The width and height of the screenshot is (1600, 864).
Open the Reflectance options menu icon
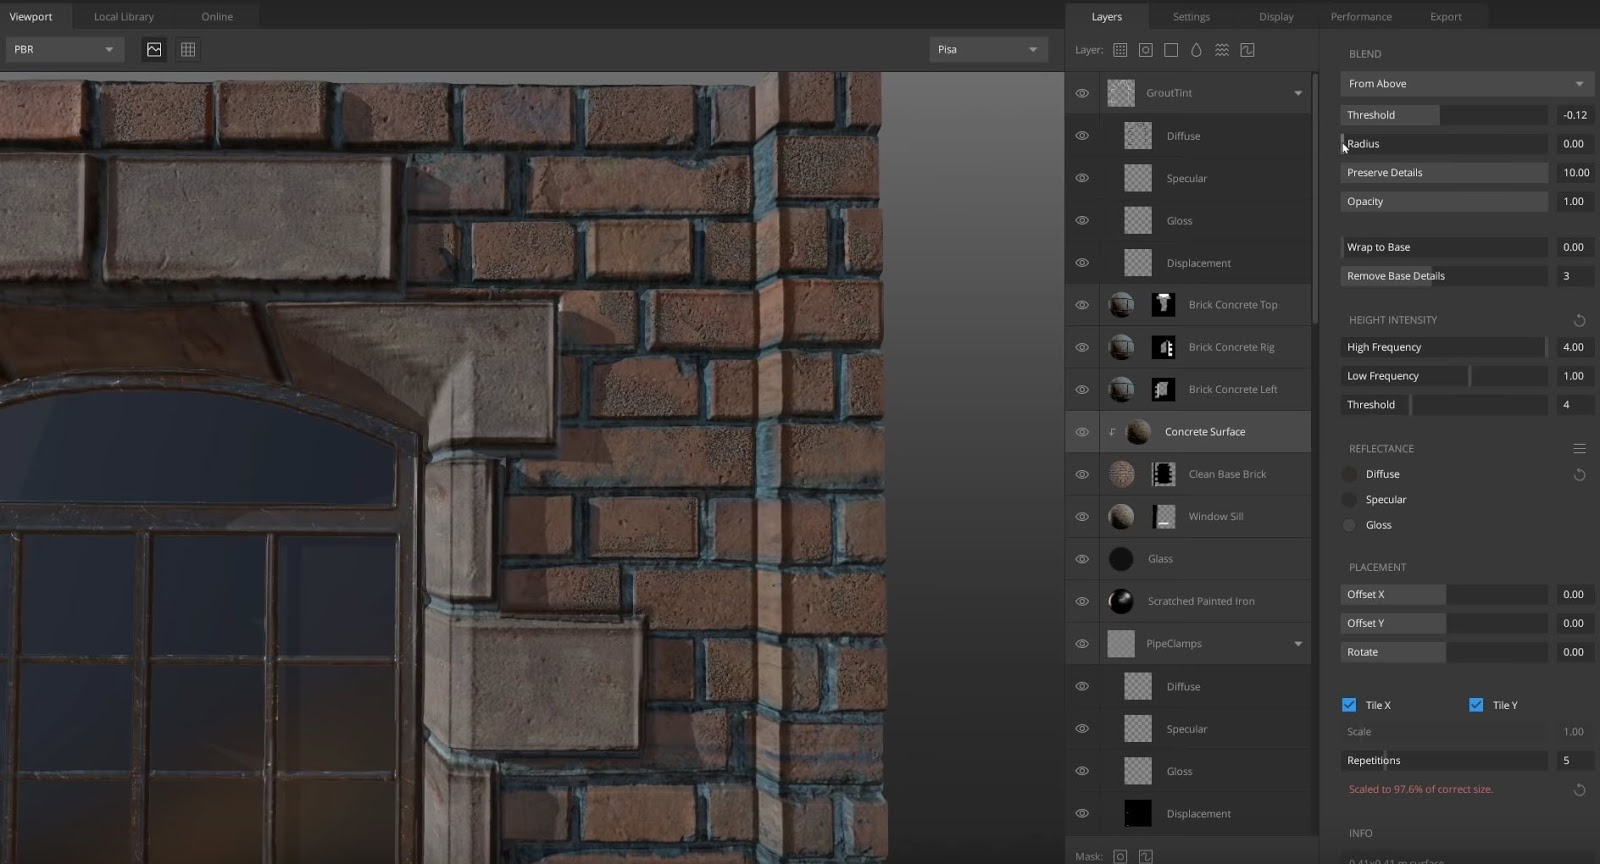click(x=1580, y=449)
